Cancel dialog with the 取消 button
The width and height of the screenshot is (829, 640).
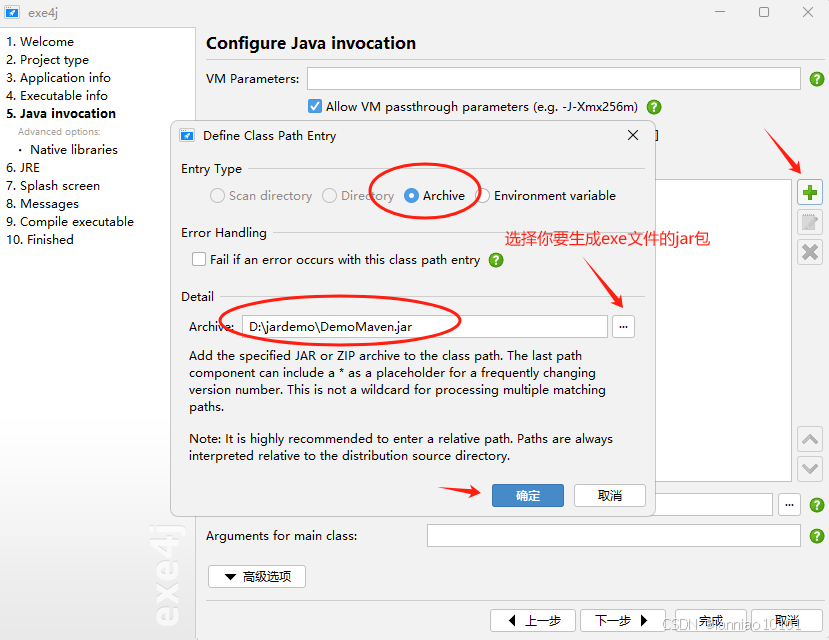click(610, 496)
